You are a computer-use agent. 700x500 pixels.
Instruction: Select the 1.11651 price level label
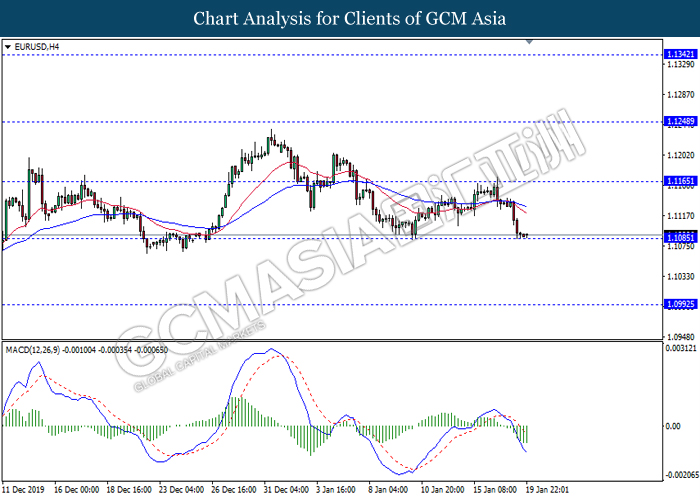pyautogui.click(x=680, y=181)
